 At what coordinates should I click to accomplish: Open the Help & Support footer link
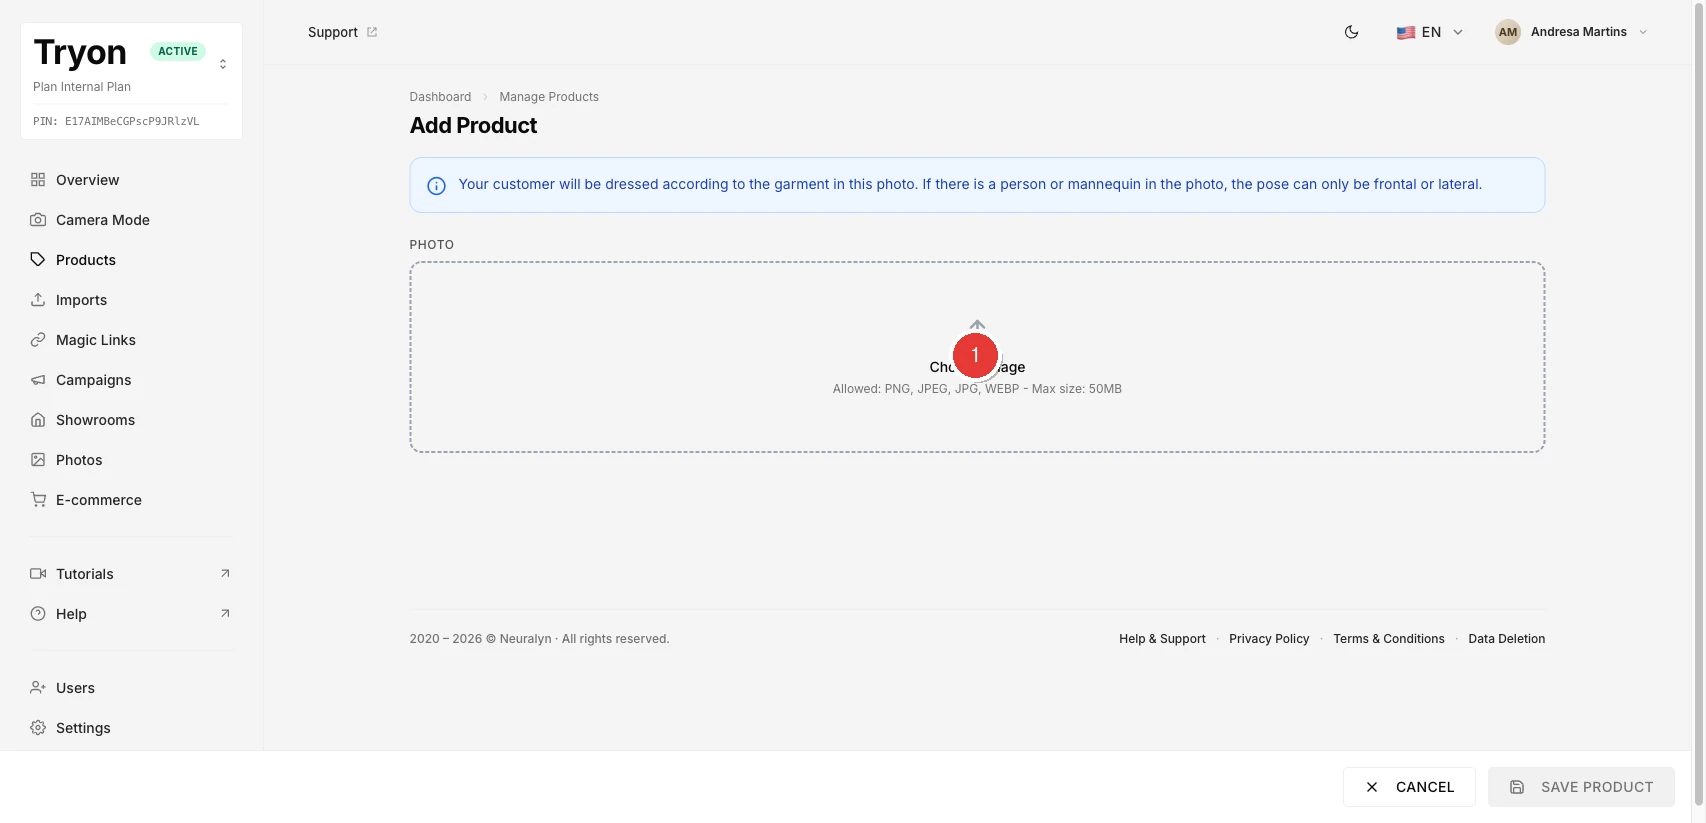point(1162,639)
